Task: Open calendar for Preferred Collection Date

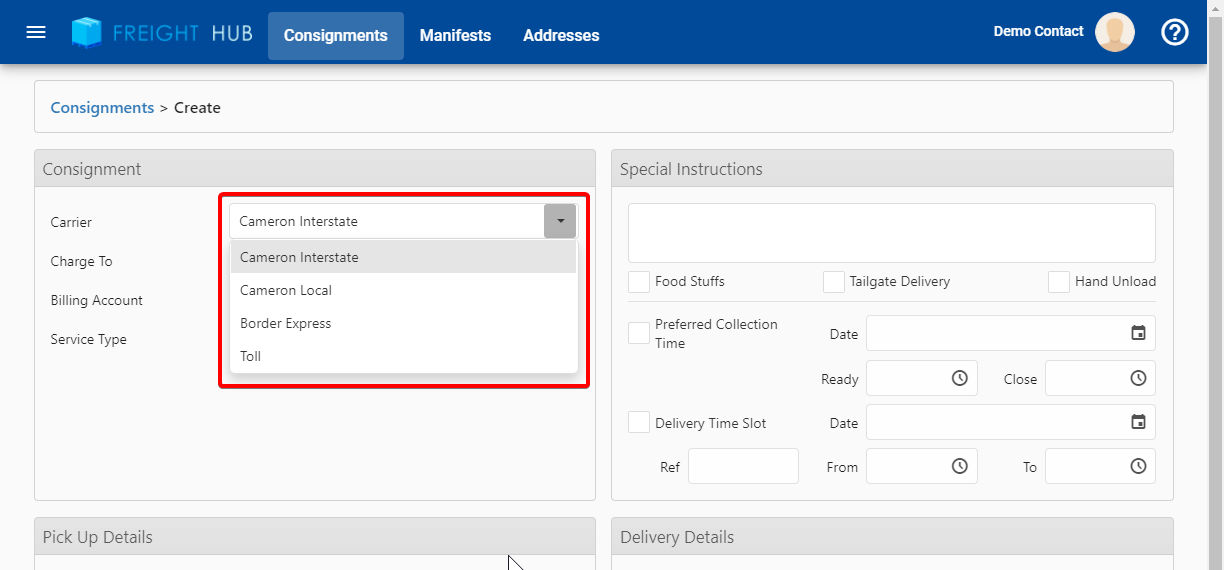Action: click(1138, 333)
